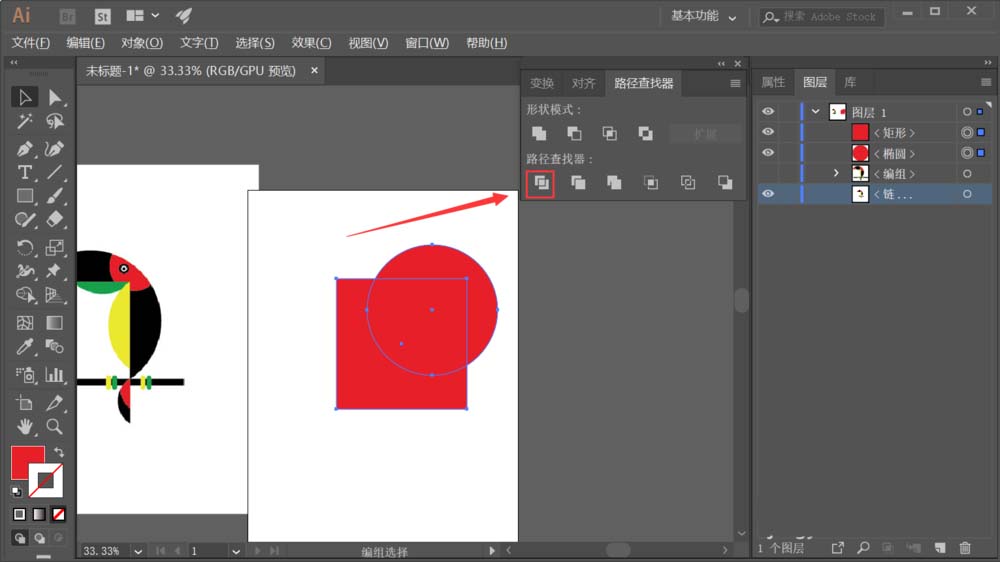Click the Outline pathfinder button
The image size is (1000, 562).
click(x=688, y=183)
